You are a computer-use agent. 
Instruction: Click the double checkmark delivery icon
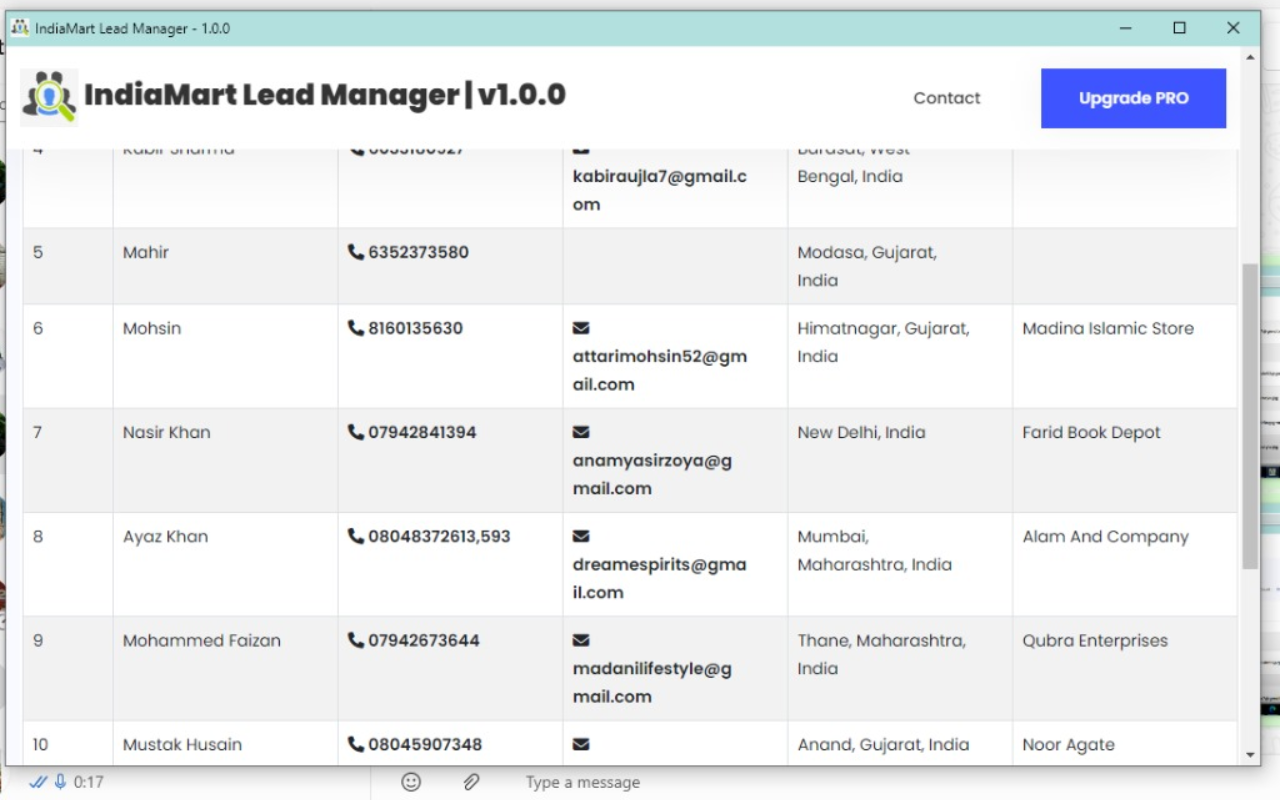[38, 782]
